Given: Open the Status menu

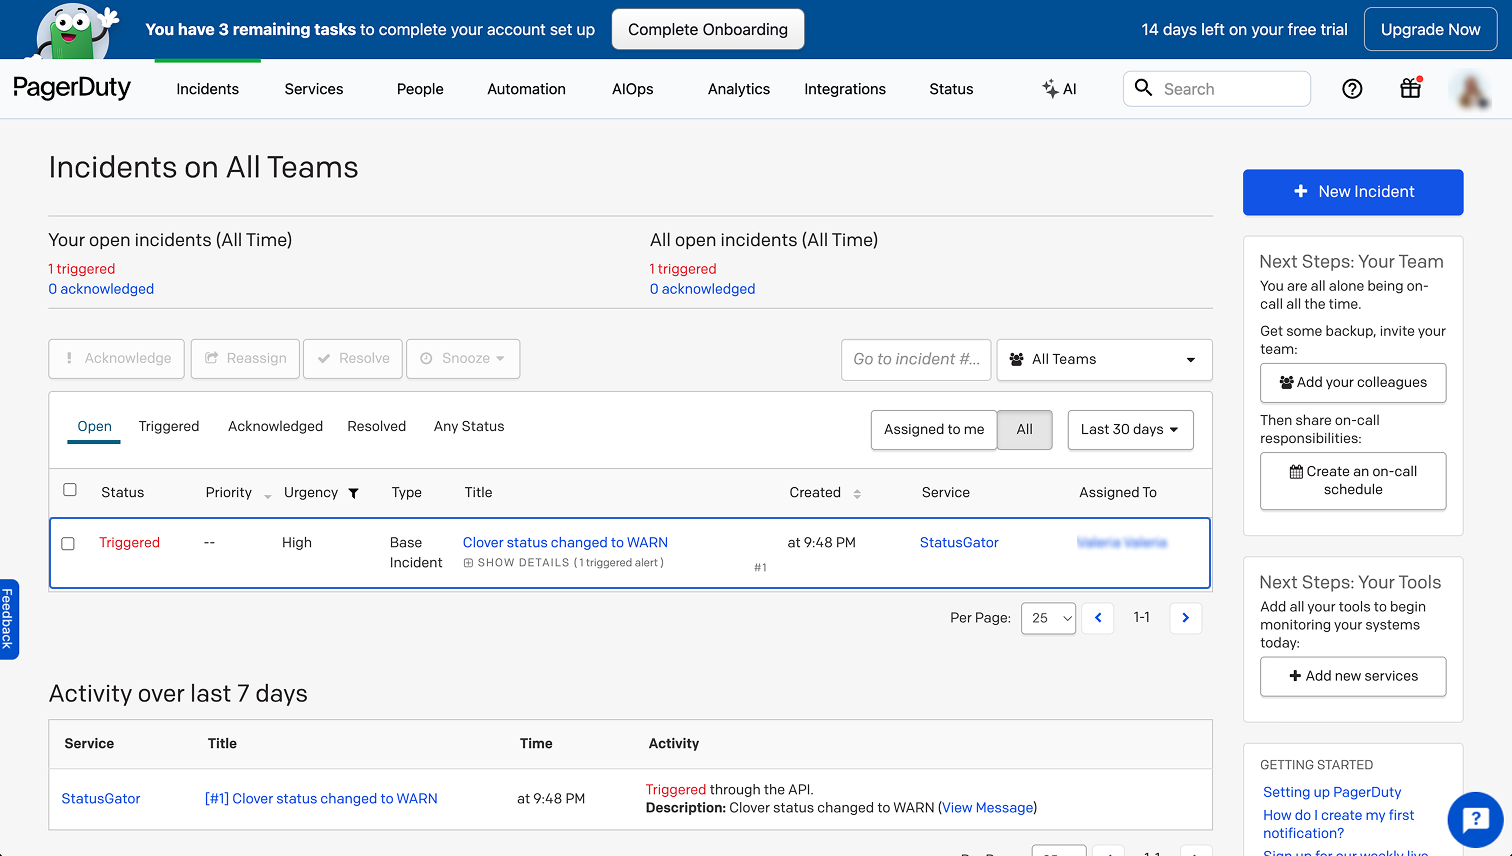Looking at the screenshot, I should 951,89.
